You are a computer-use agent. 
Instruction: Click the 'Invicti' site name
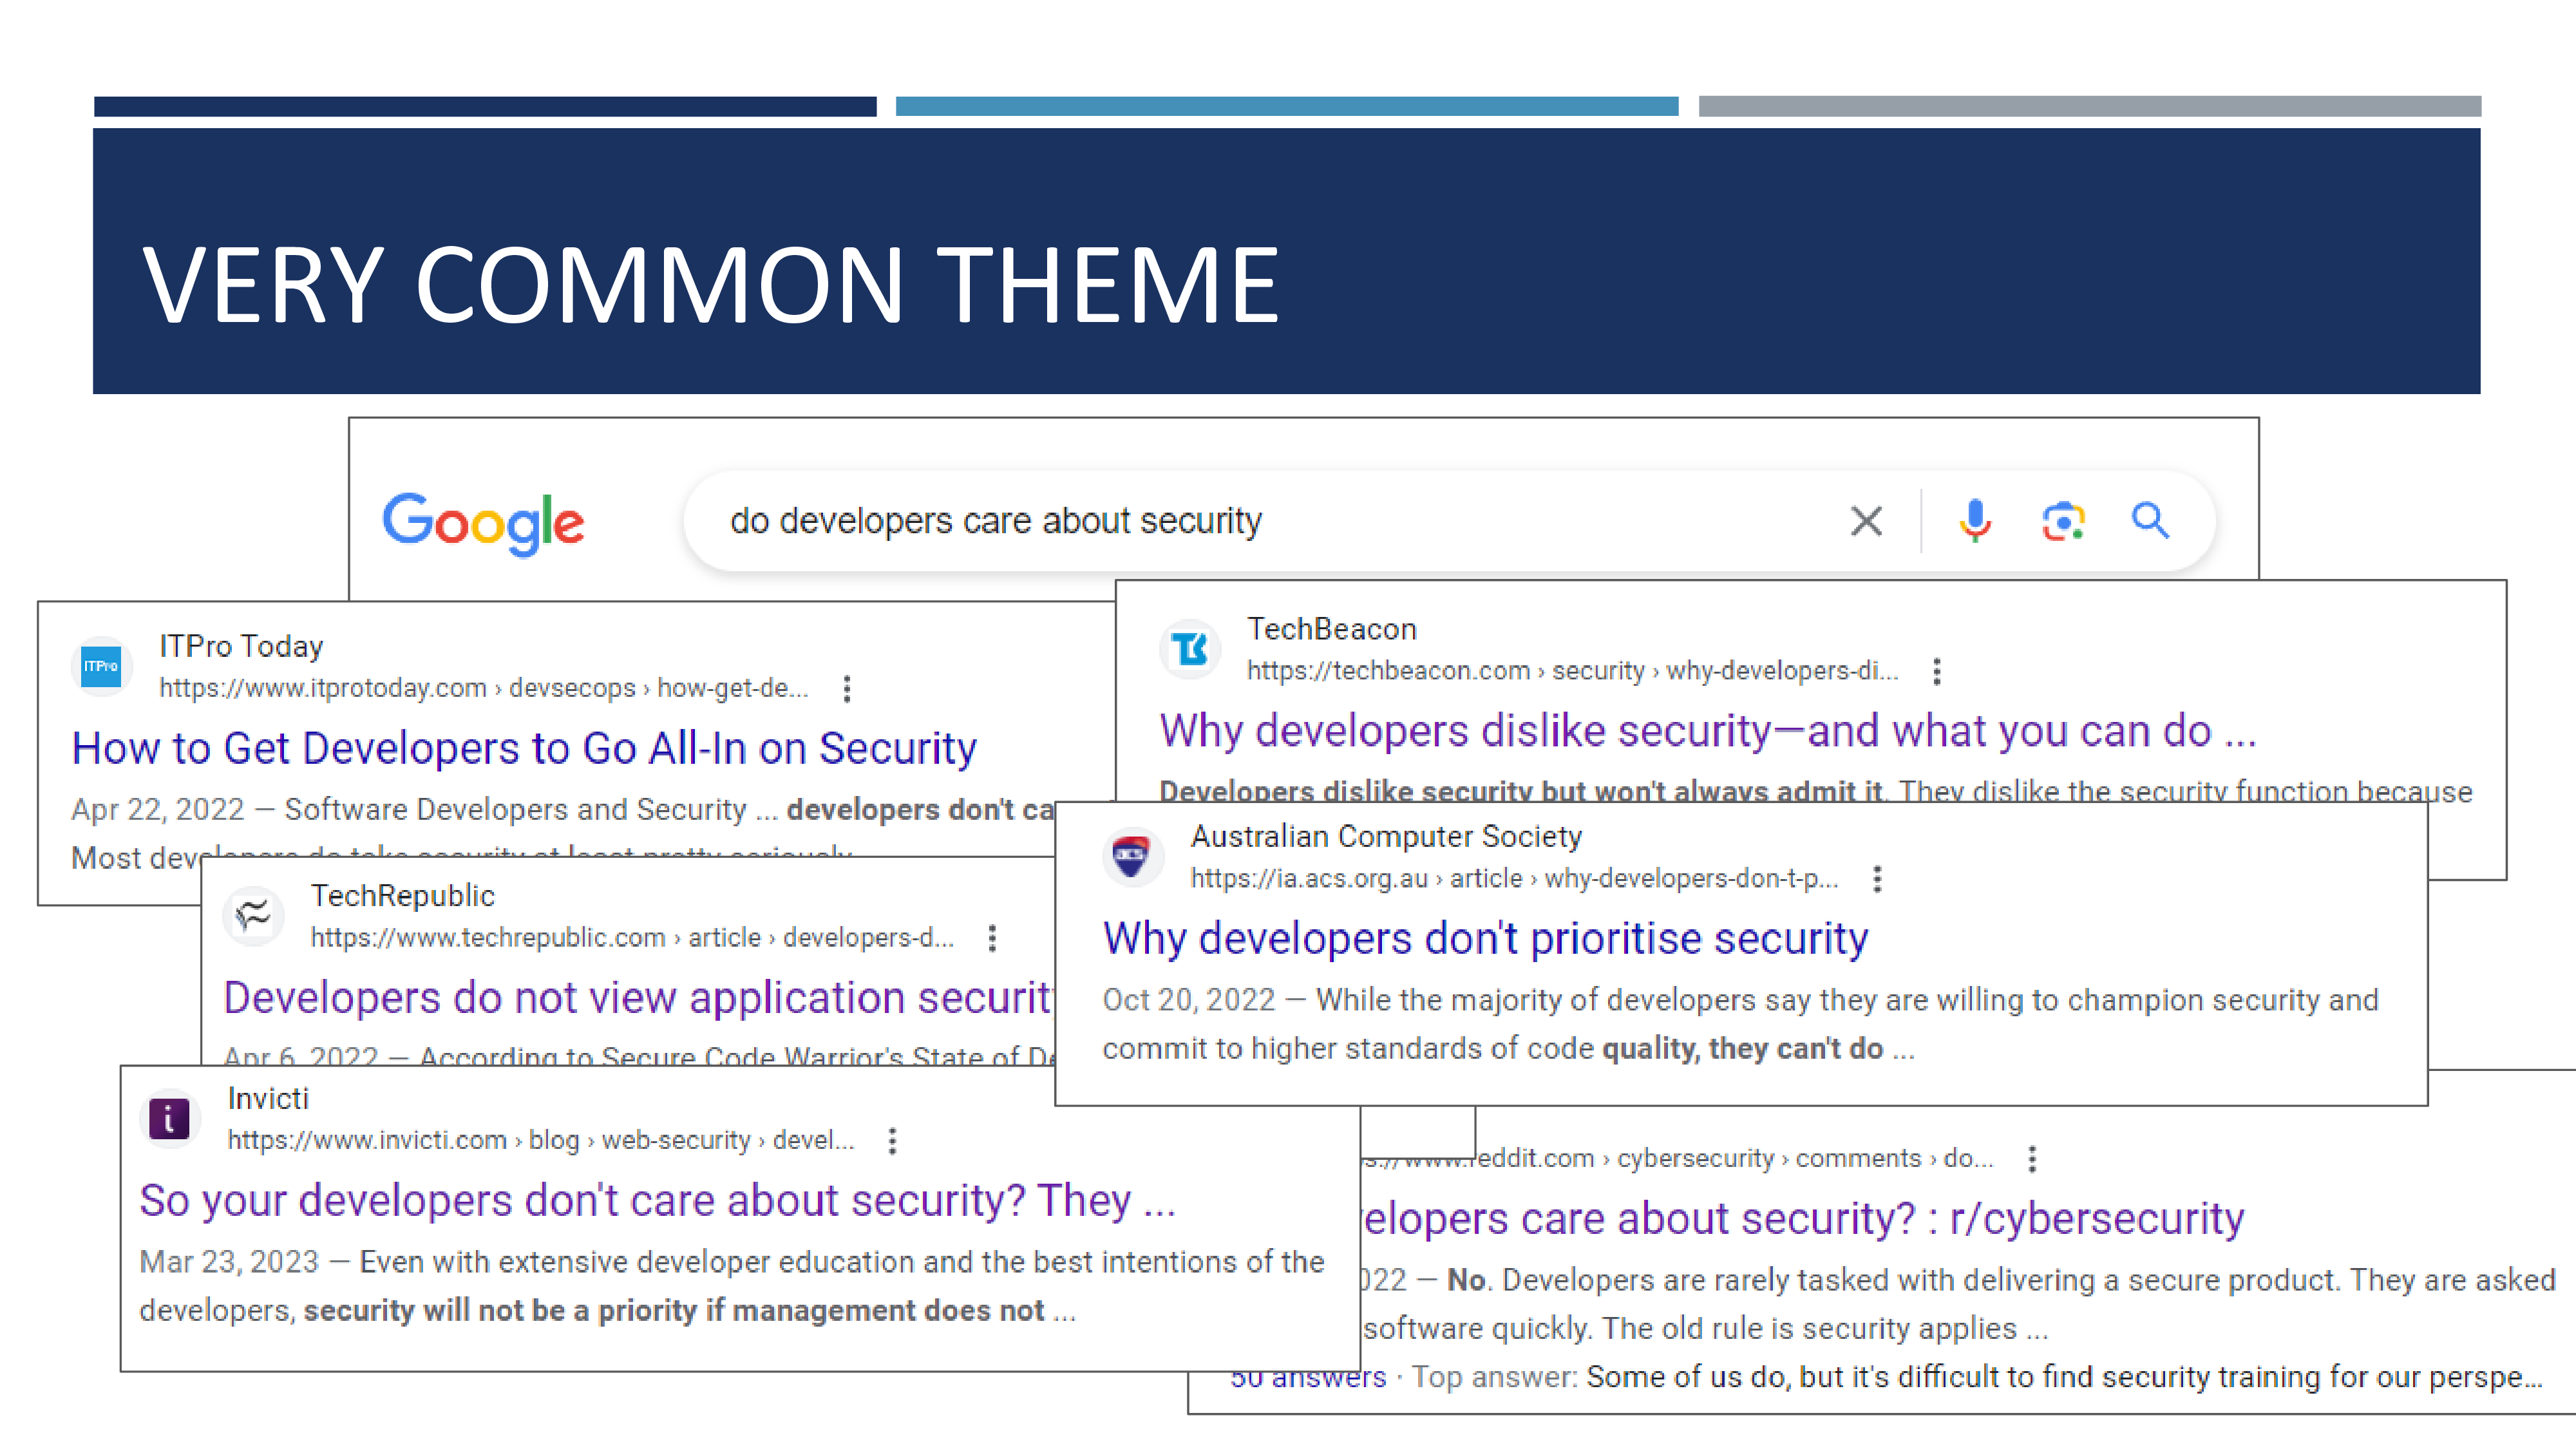268,1098
